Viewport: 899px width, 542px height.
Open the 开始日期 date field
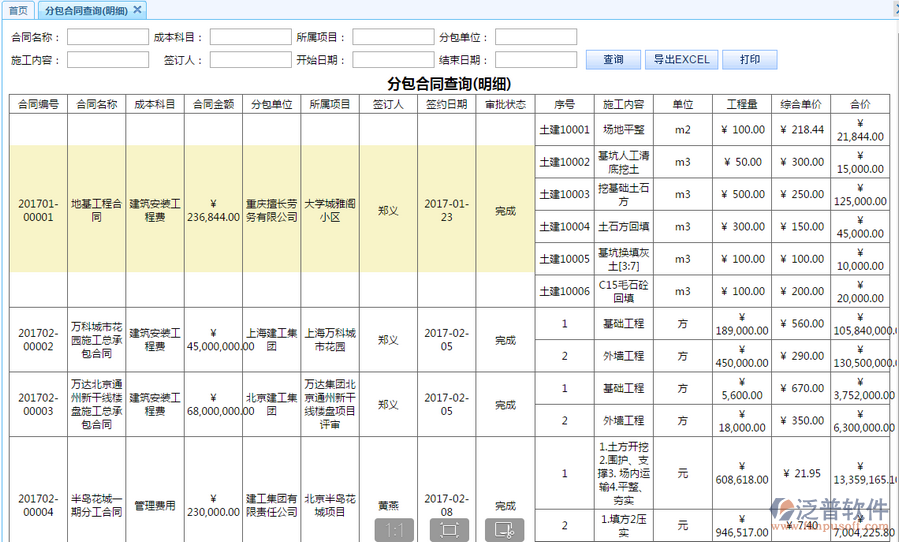(x=392, y=60)
